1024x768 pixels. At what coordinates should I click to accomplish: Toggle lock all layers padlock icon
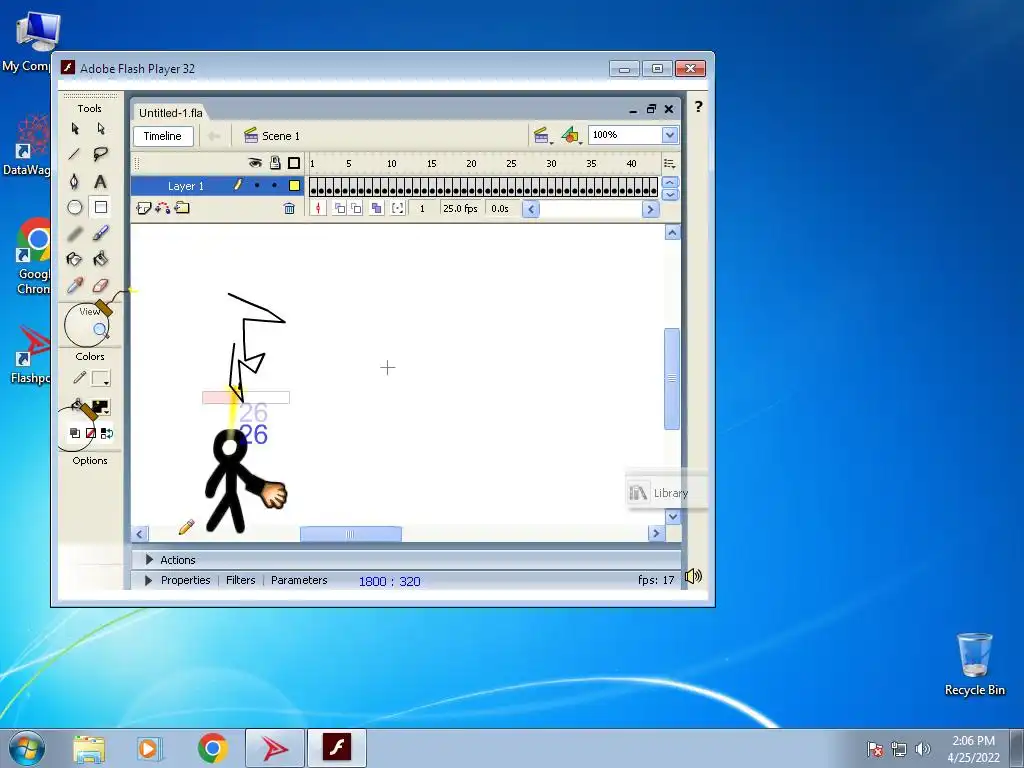pyautogui.click(x=275, y=163)
